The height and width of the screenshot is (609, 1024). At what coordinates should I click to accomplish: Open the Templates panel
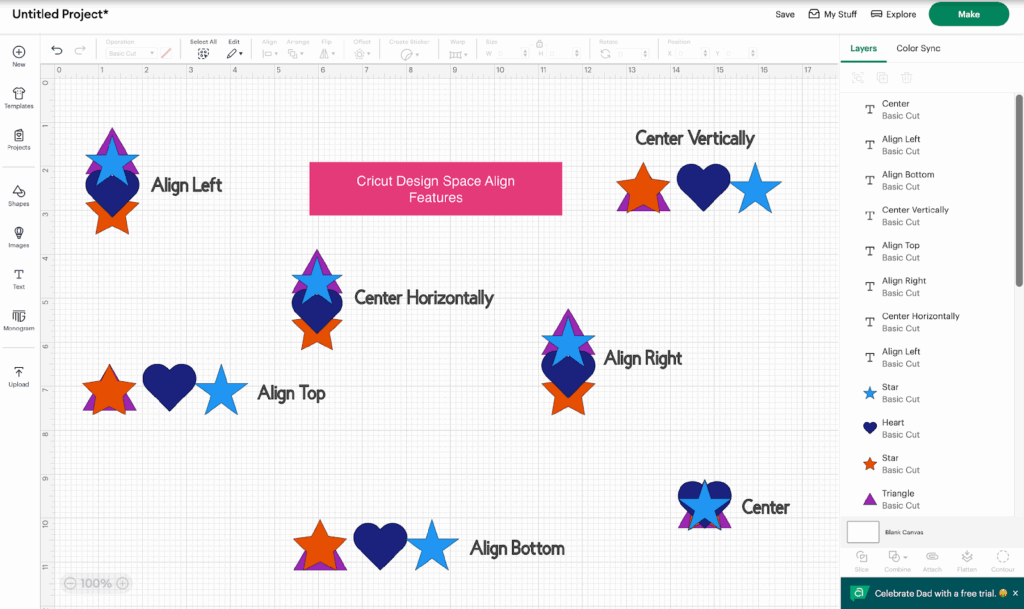19,98
